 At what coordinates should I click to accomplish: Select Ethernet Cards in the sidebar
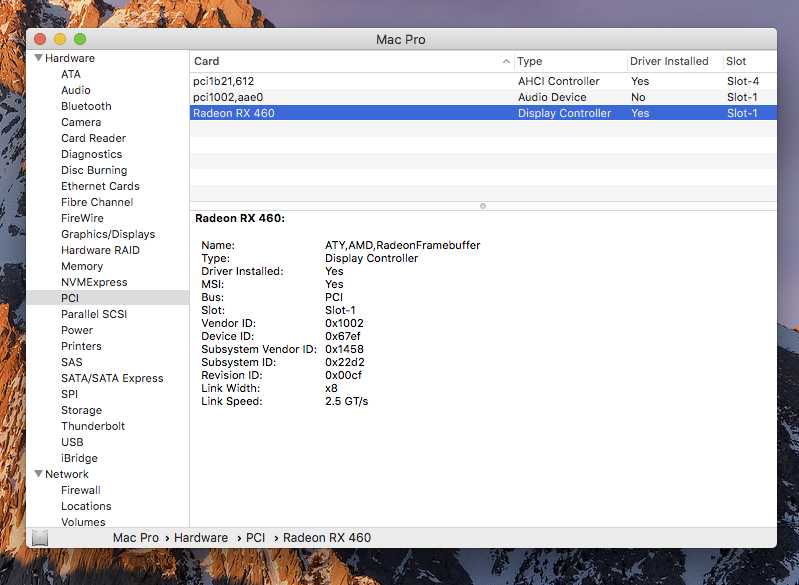[x=100, y=186]
